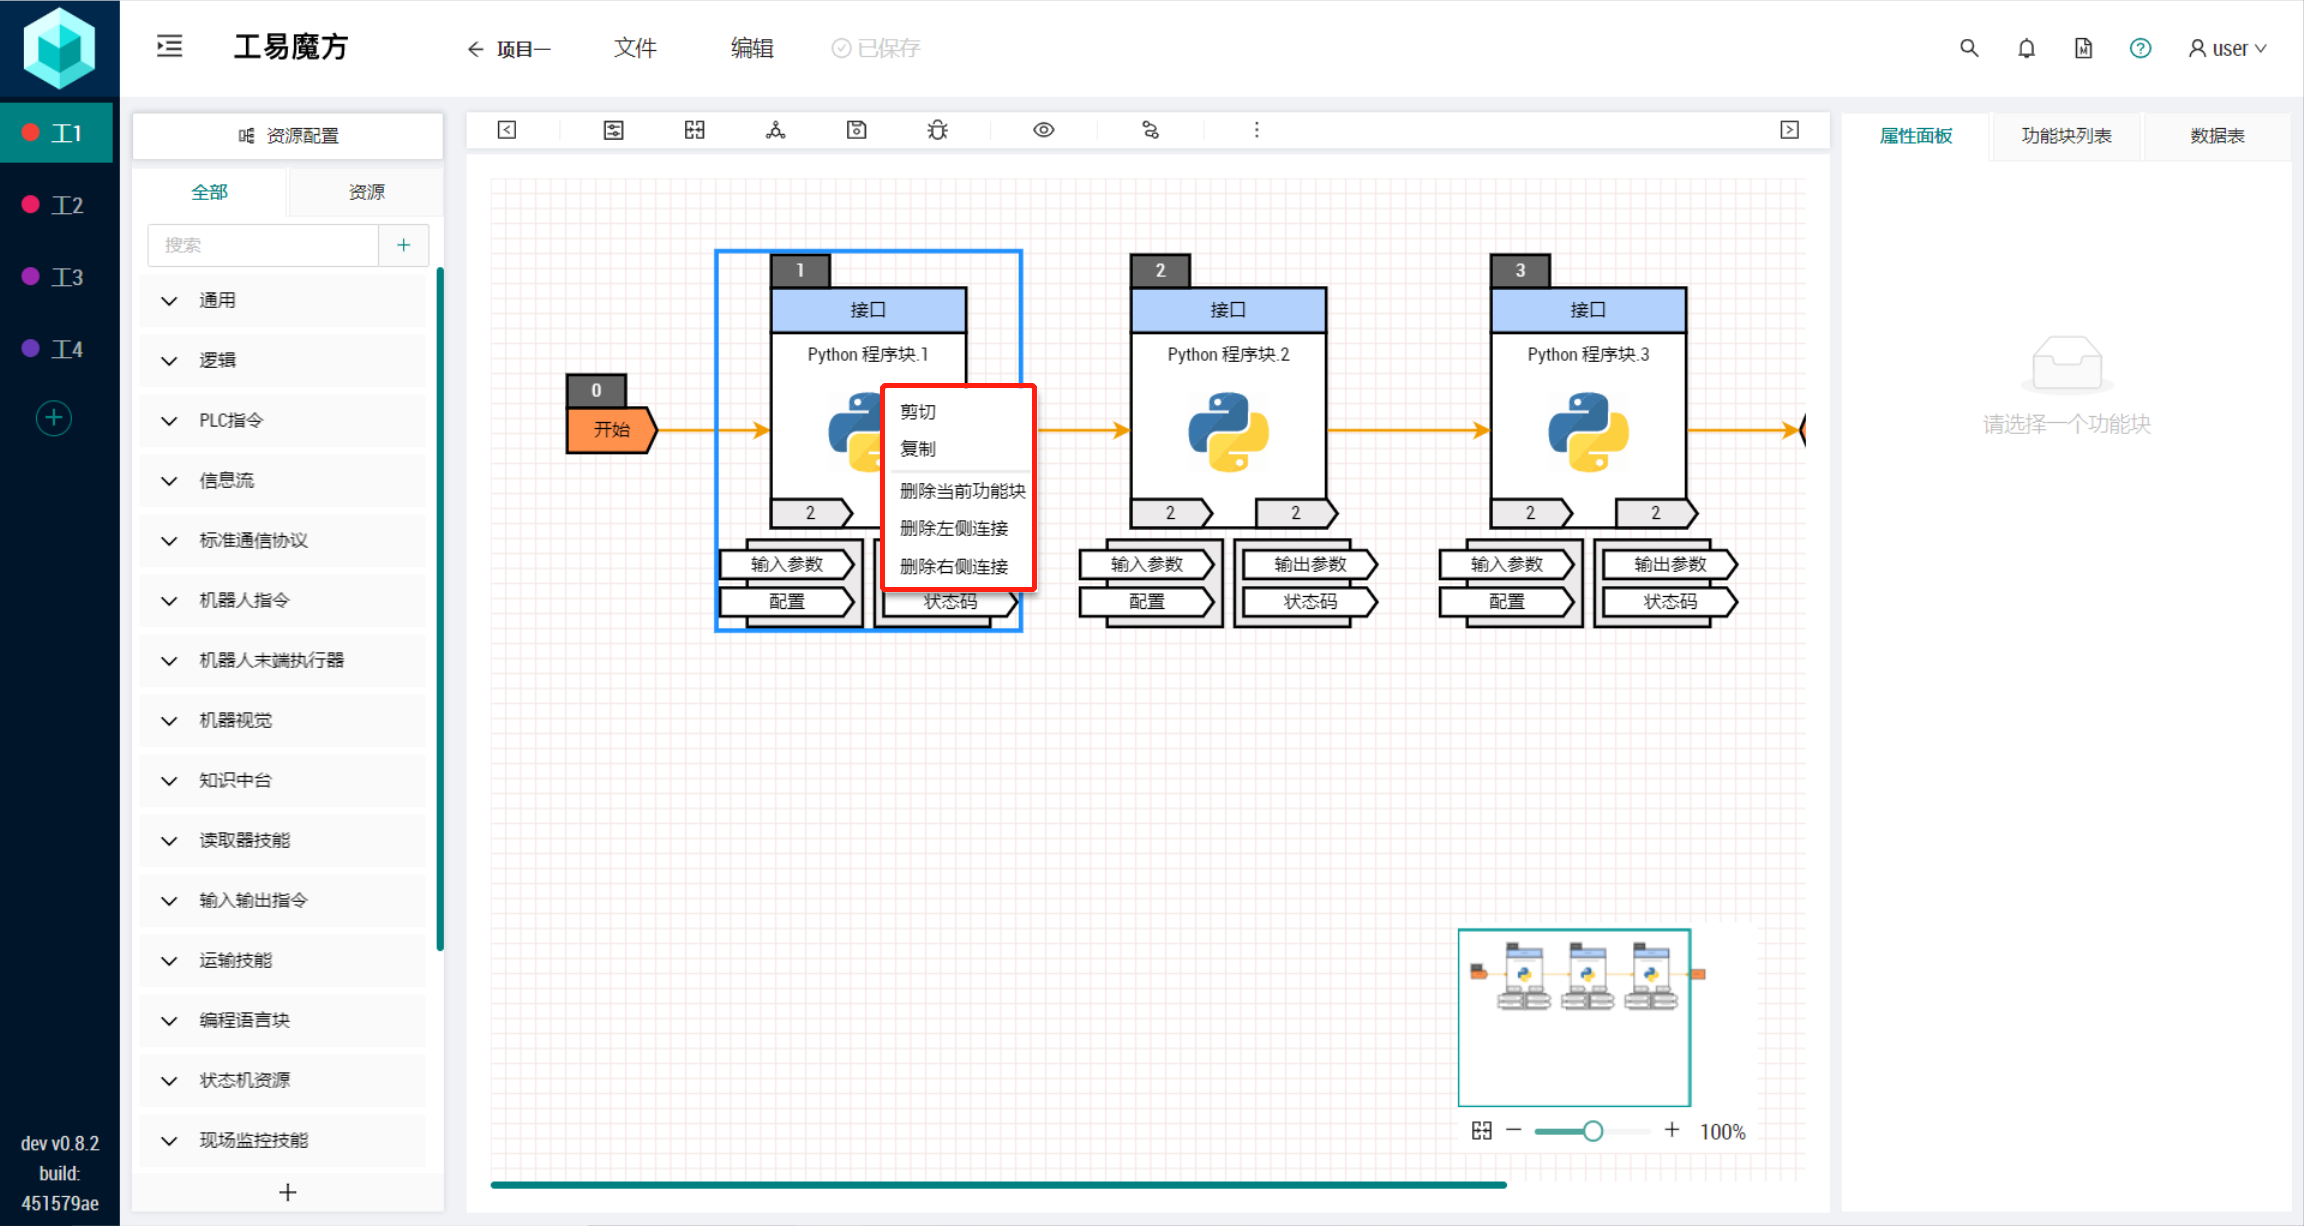Switch to the 资源 tab
Image resolution: width=2304 pixels, height=1226 pixels.
366,192
